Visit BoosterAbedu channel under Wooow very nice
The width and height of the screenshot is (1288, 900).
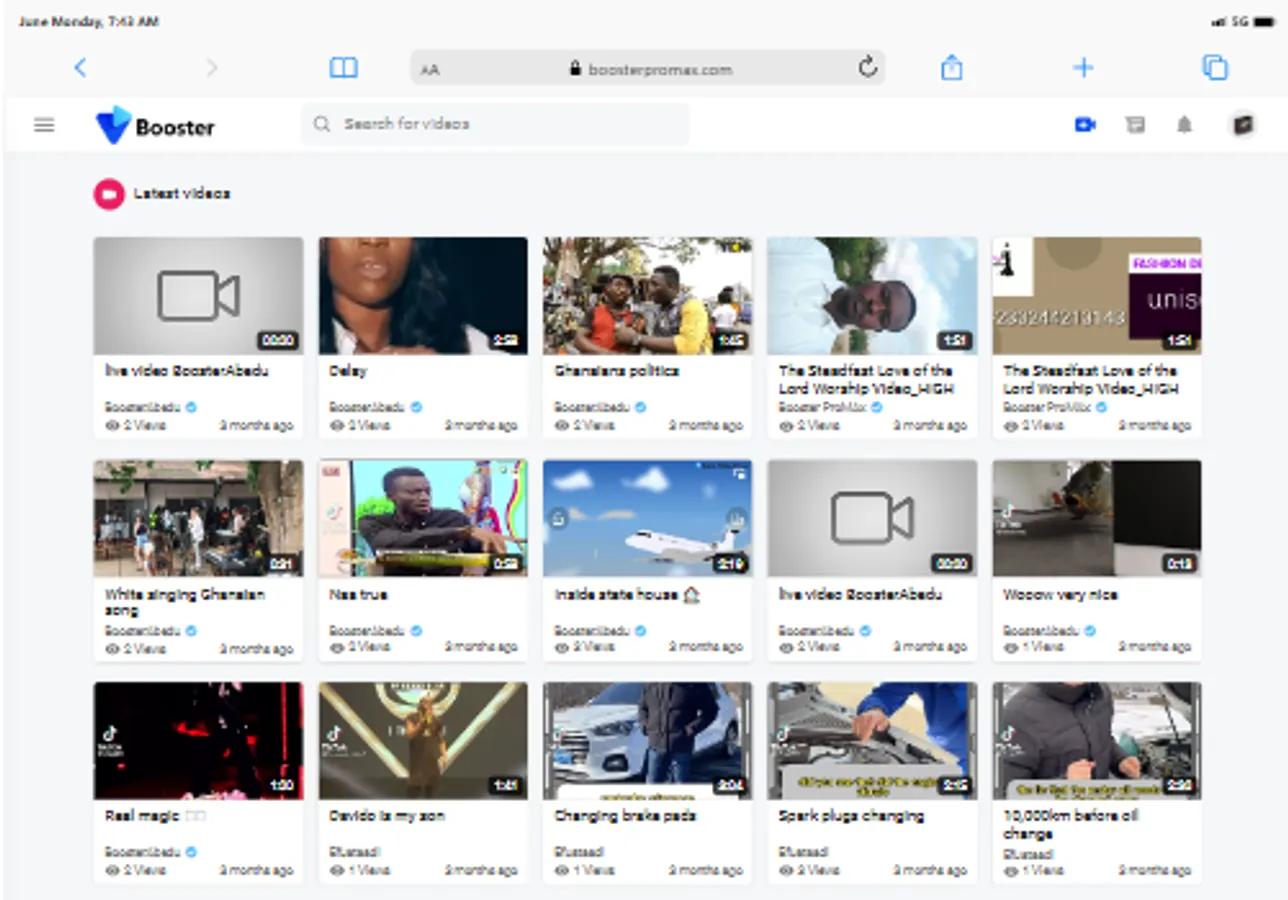coord(1041,631)
